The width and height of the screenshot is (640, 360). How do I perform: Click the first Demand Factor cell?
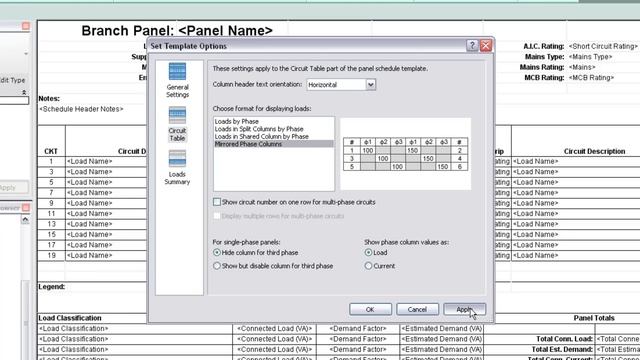click(x=358, y=329)
